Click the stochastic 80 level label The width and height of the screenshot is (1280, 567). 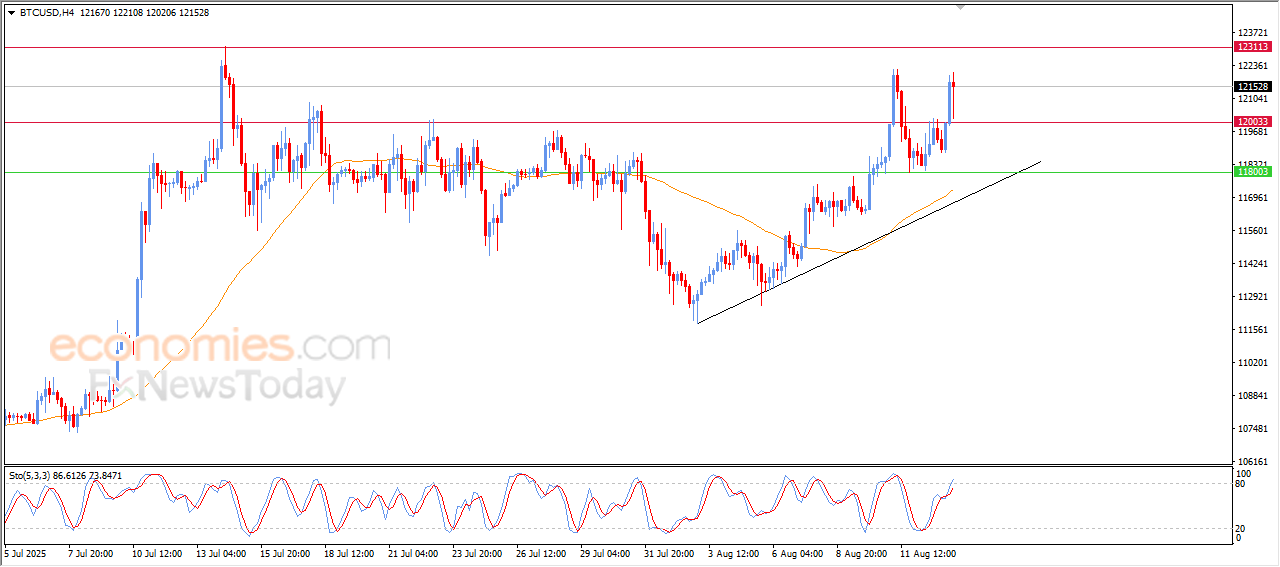point(1242,484)
